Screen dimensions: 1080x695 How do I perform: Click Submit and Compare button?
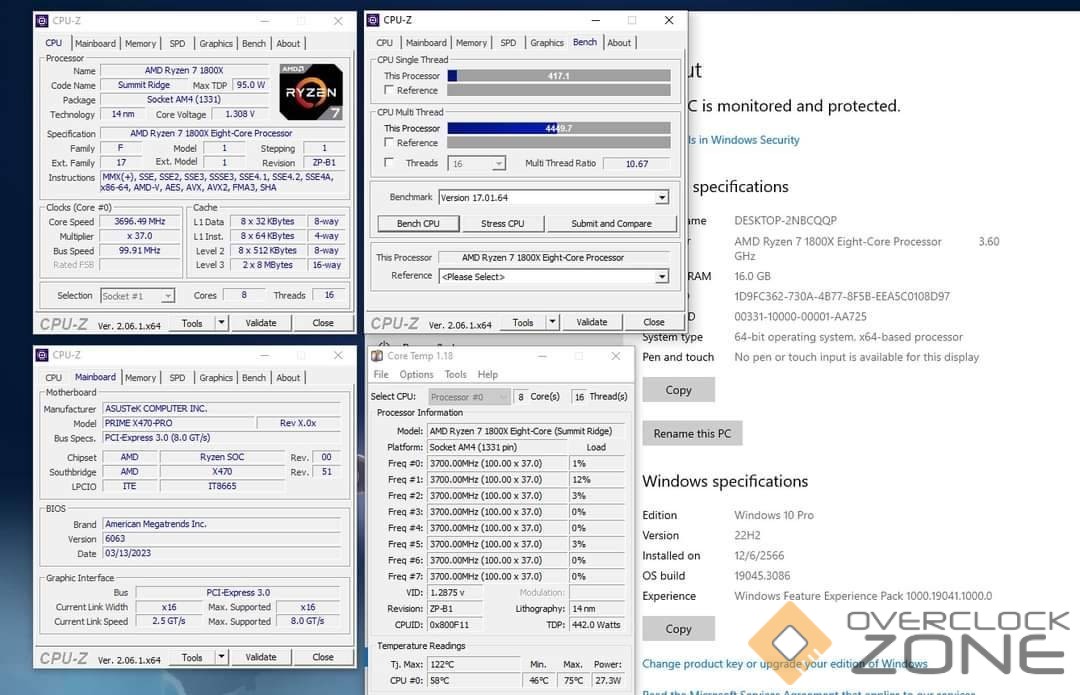pos(612,223)
